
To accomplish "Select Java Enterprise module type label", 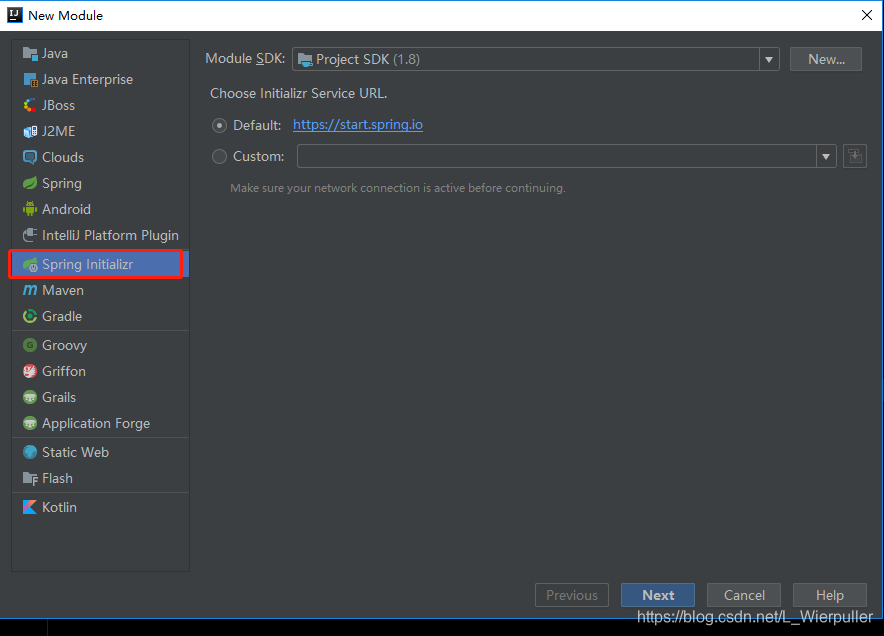I will point(87,80).
